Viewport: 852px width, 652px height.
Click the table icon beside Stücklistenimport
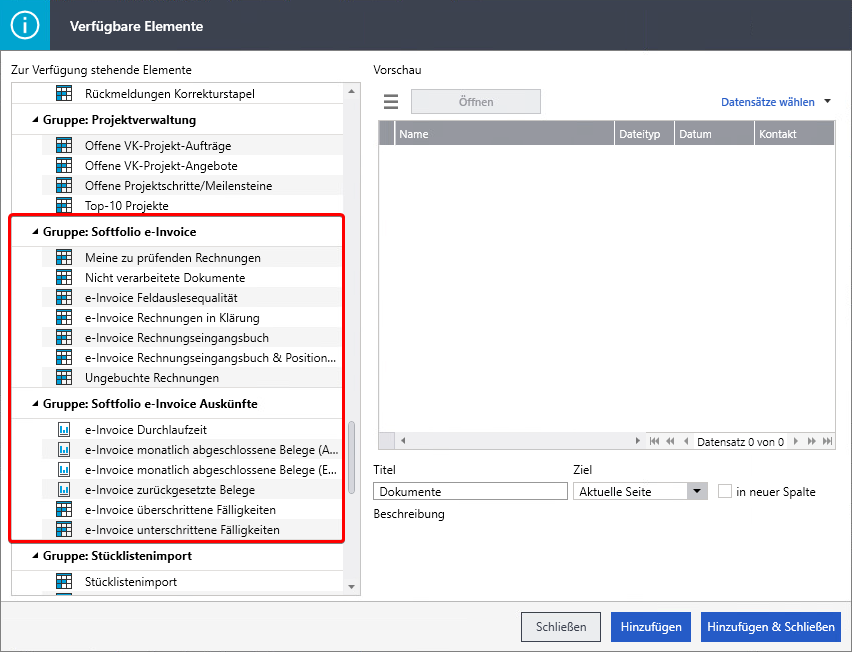point(64,582)
